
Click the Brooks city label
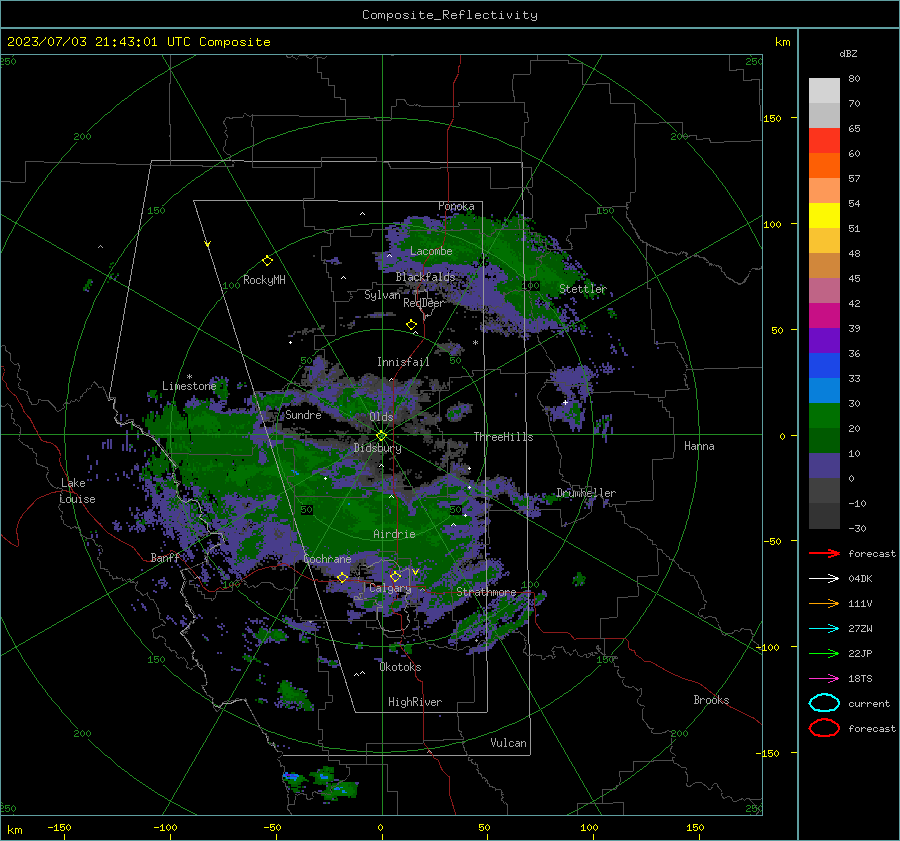click(x=711, y=700)
